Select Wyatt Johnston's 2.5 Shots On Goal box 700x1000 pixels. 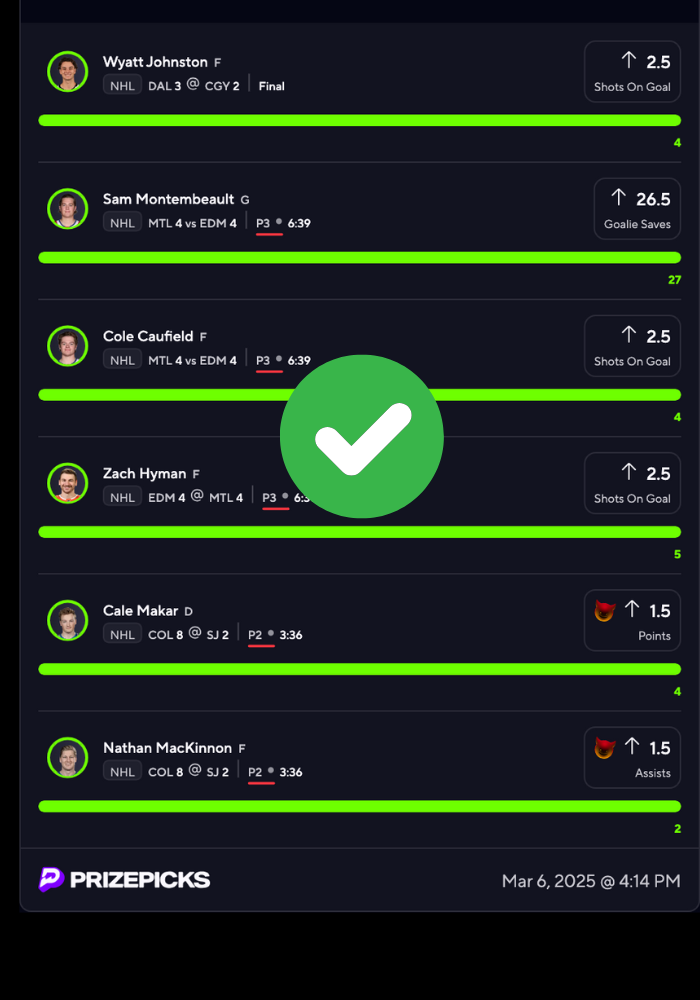tap(632, 71)
